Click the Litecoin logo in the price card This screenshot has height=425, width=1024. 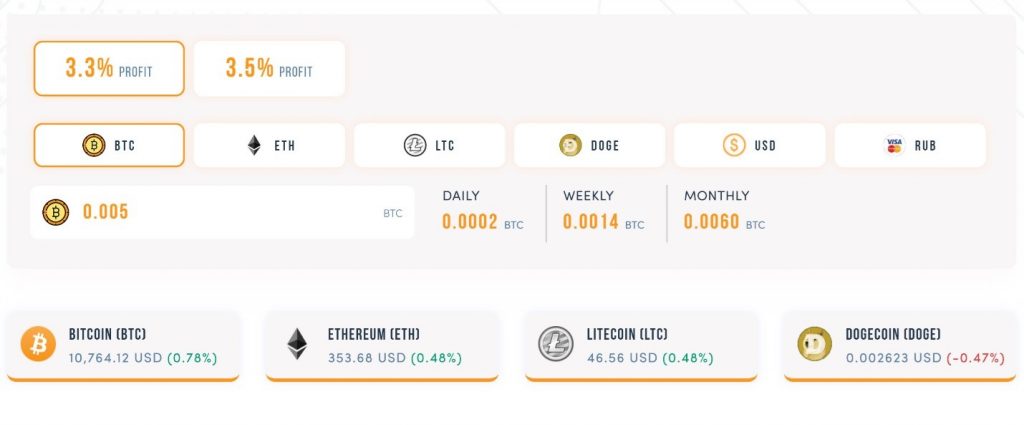(x=556, y=344)
